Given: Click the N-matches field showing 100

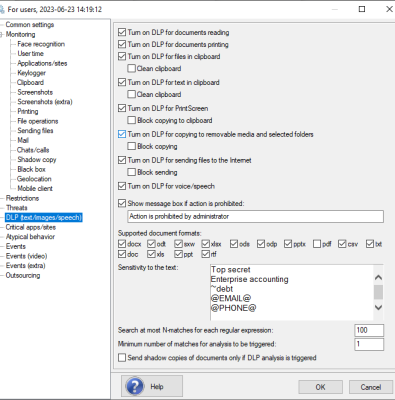Looking at the screenshot, I should (x=369, y=330).
